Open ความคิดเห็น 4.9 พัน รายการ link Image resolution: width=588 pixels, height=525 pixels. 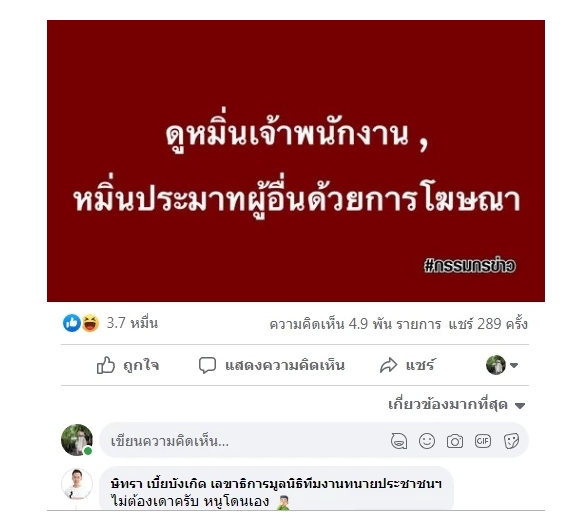[355, 324]
